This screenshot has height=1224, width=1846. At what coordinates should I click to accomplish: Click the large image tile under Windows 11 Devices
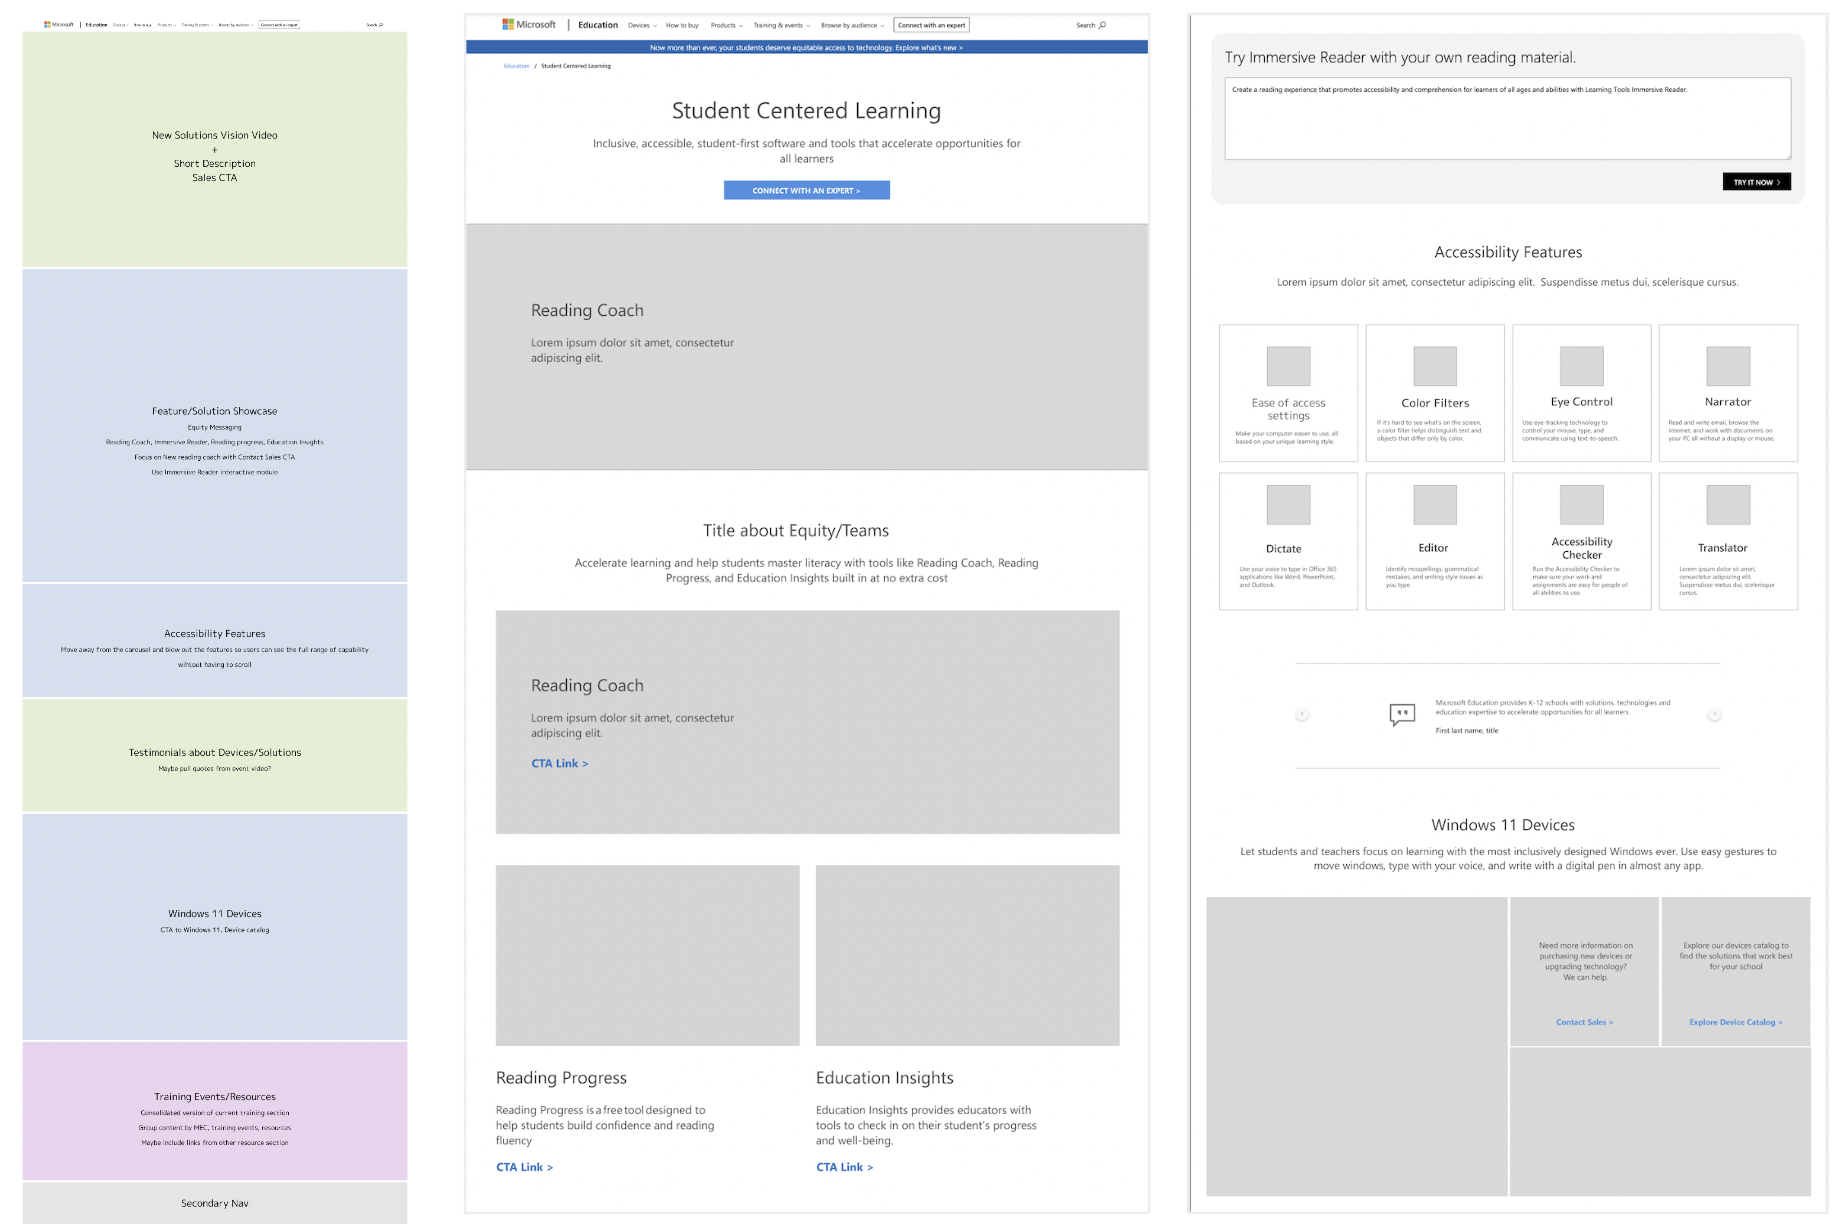click(1357, 1046)
